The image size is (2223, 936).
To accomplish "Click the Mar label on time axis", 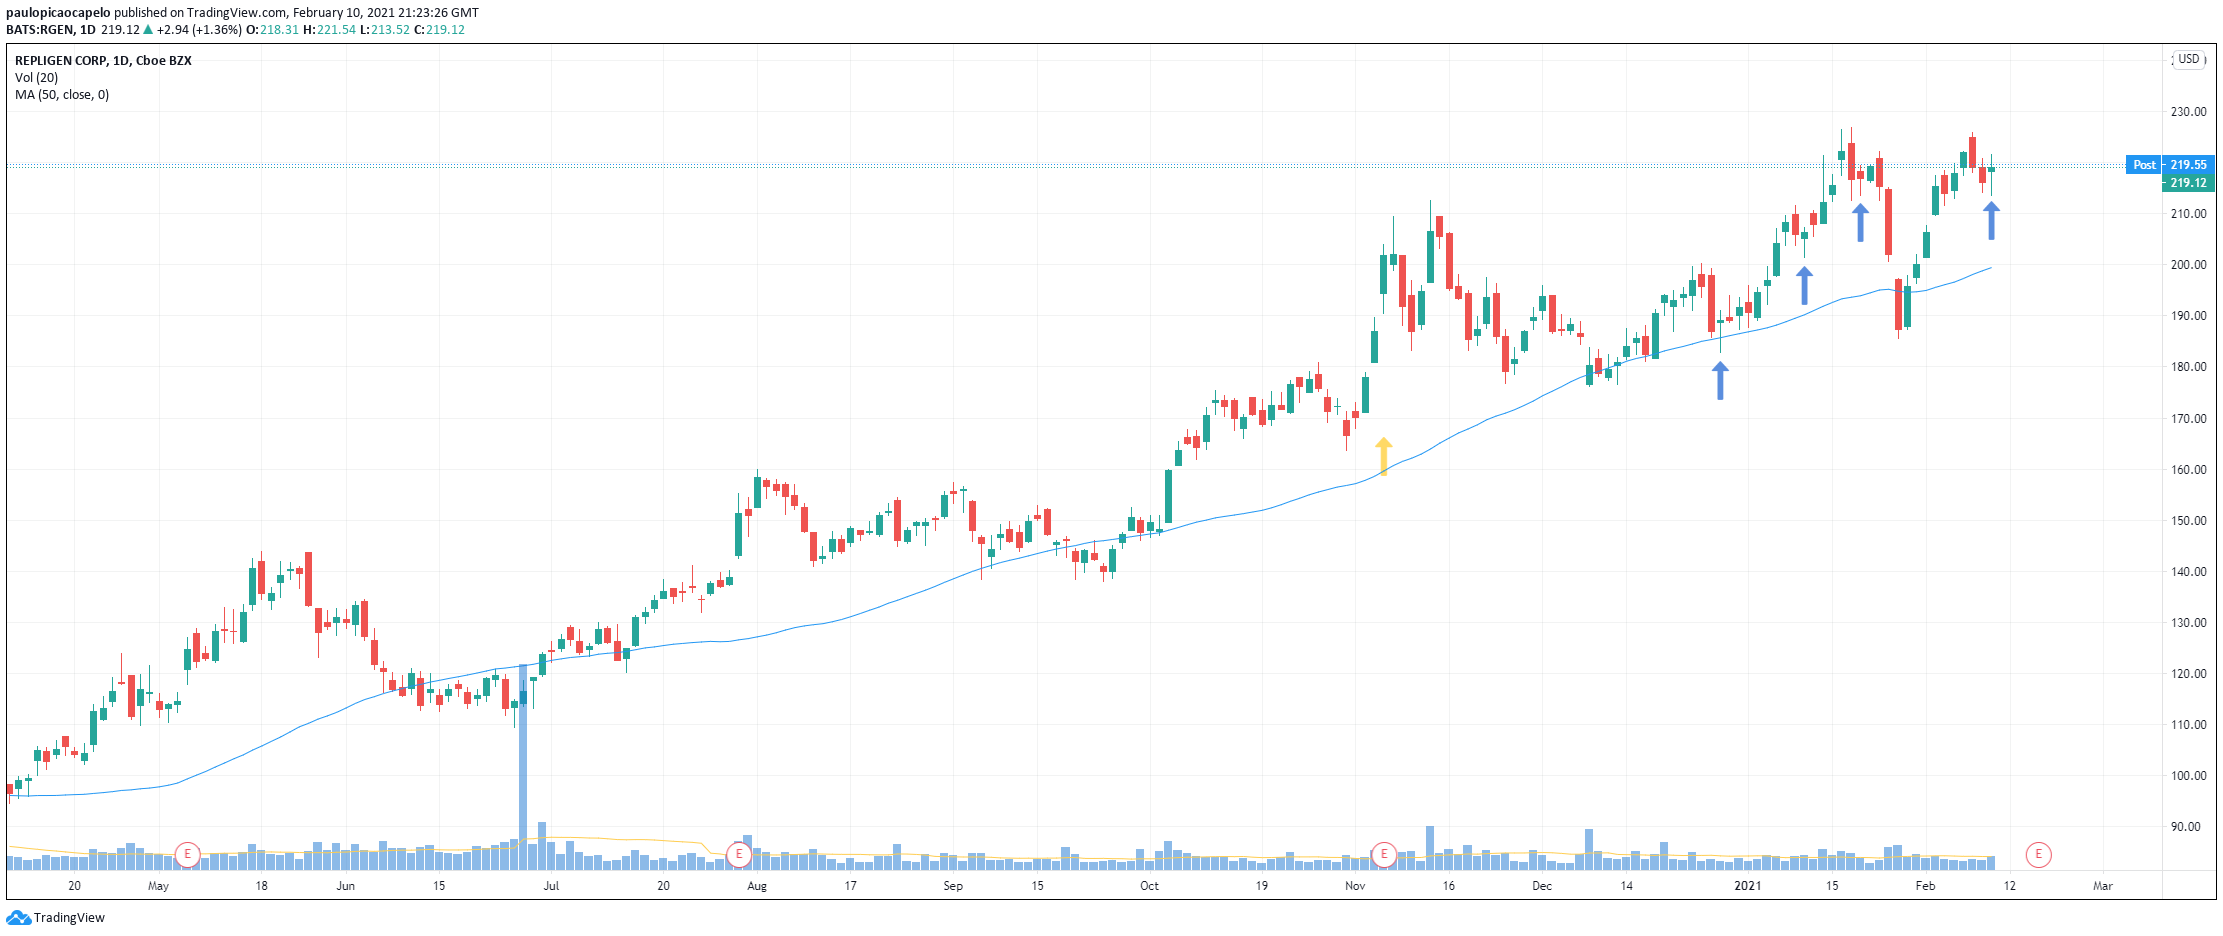I will click(x=2103, y=886).
